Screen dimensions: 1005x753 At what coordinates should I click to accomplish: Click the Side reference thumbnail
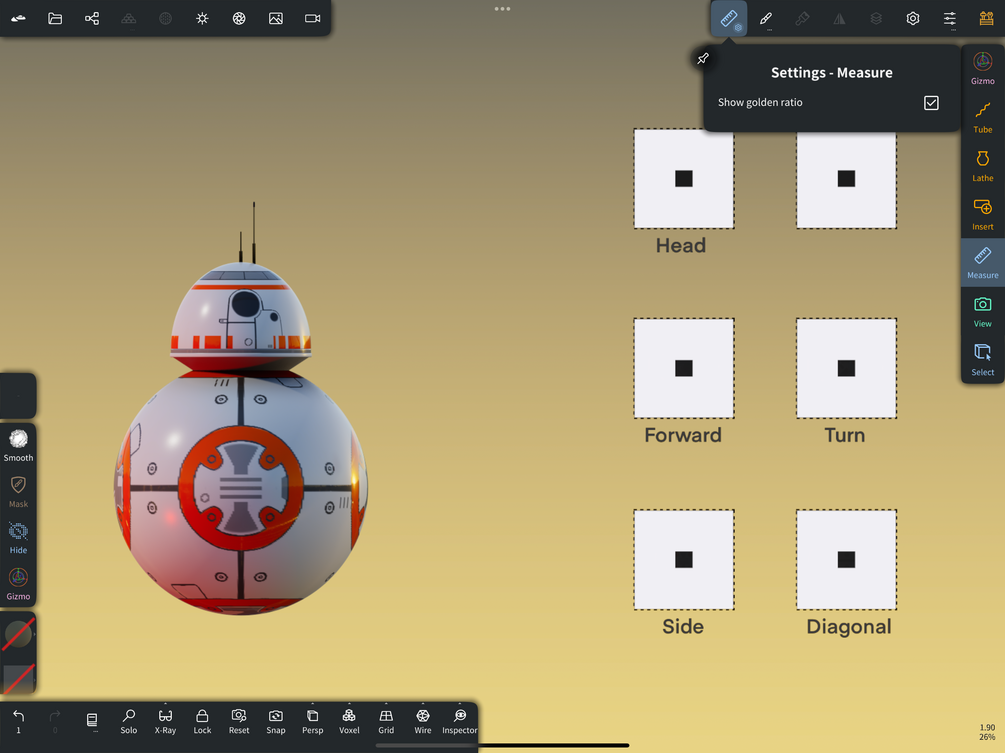coord(684,559)
